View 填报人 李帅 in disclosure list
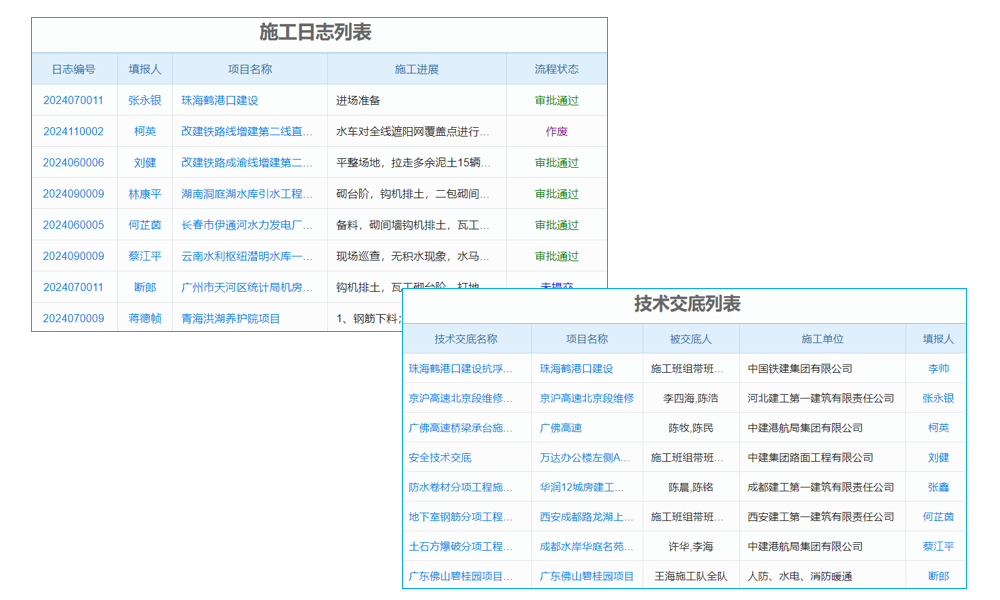 tap(936, 367)
